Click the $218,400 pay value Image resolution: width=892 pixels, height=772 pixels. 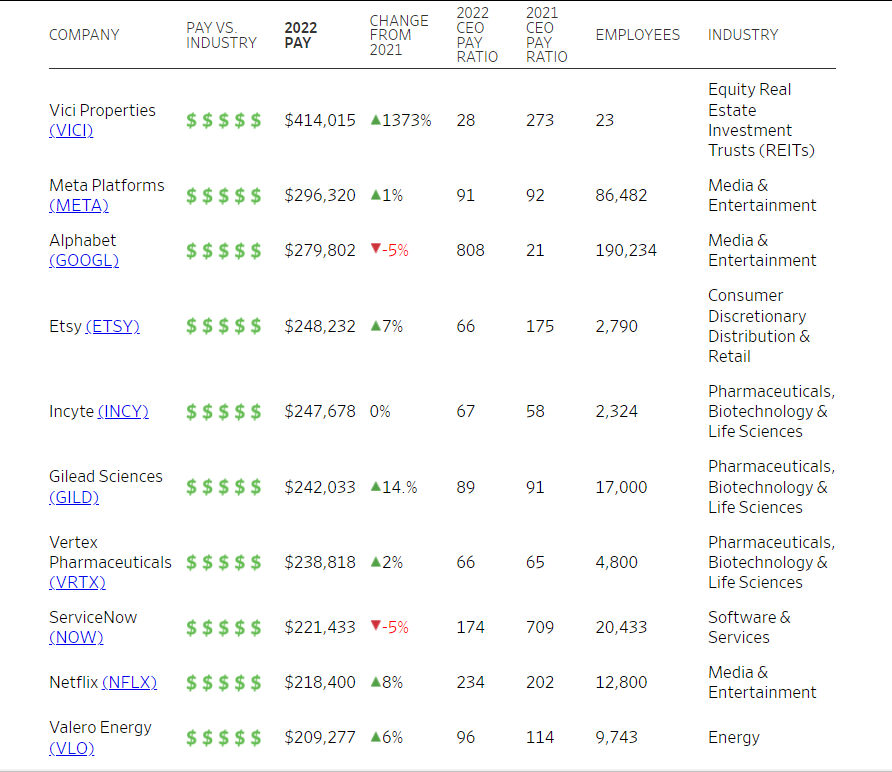[x=320, y=682]
